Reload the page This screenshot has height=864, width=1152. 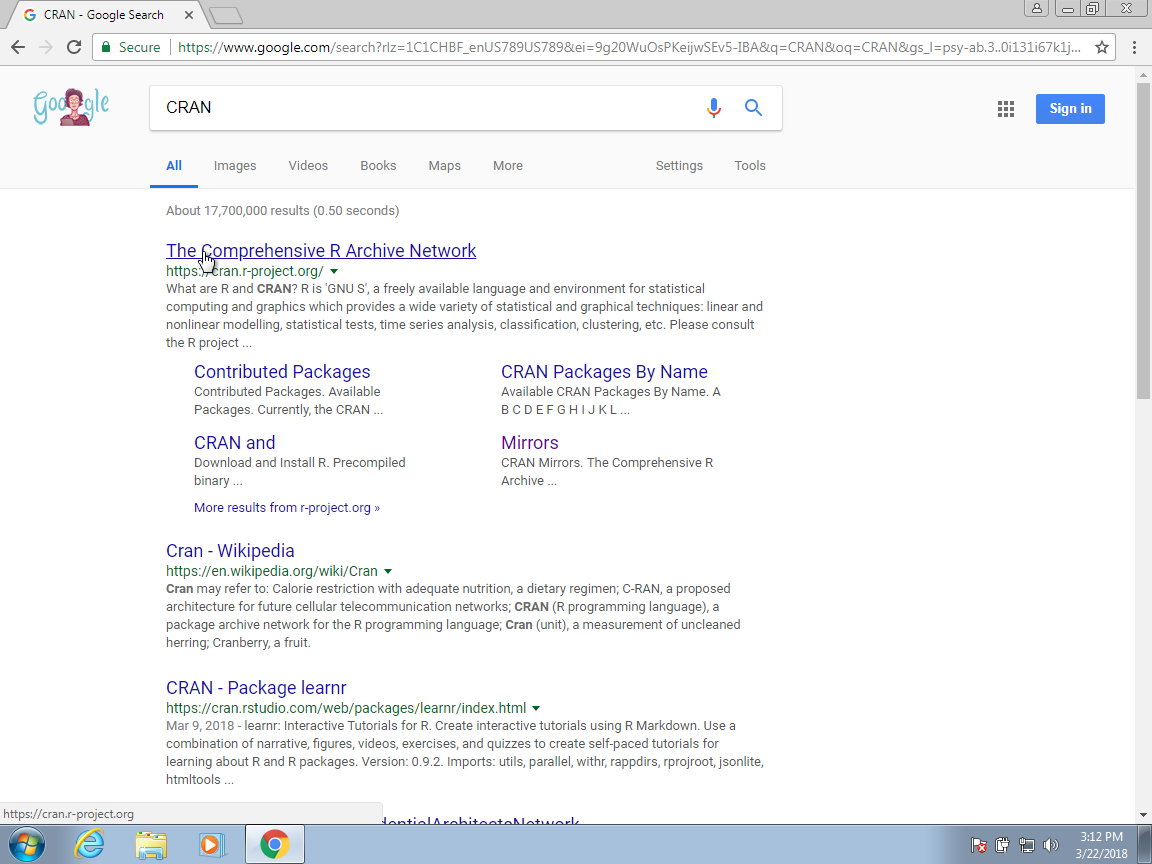[x=73, y=47]
